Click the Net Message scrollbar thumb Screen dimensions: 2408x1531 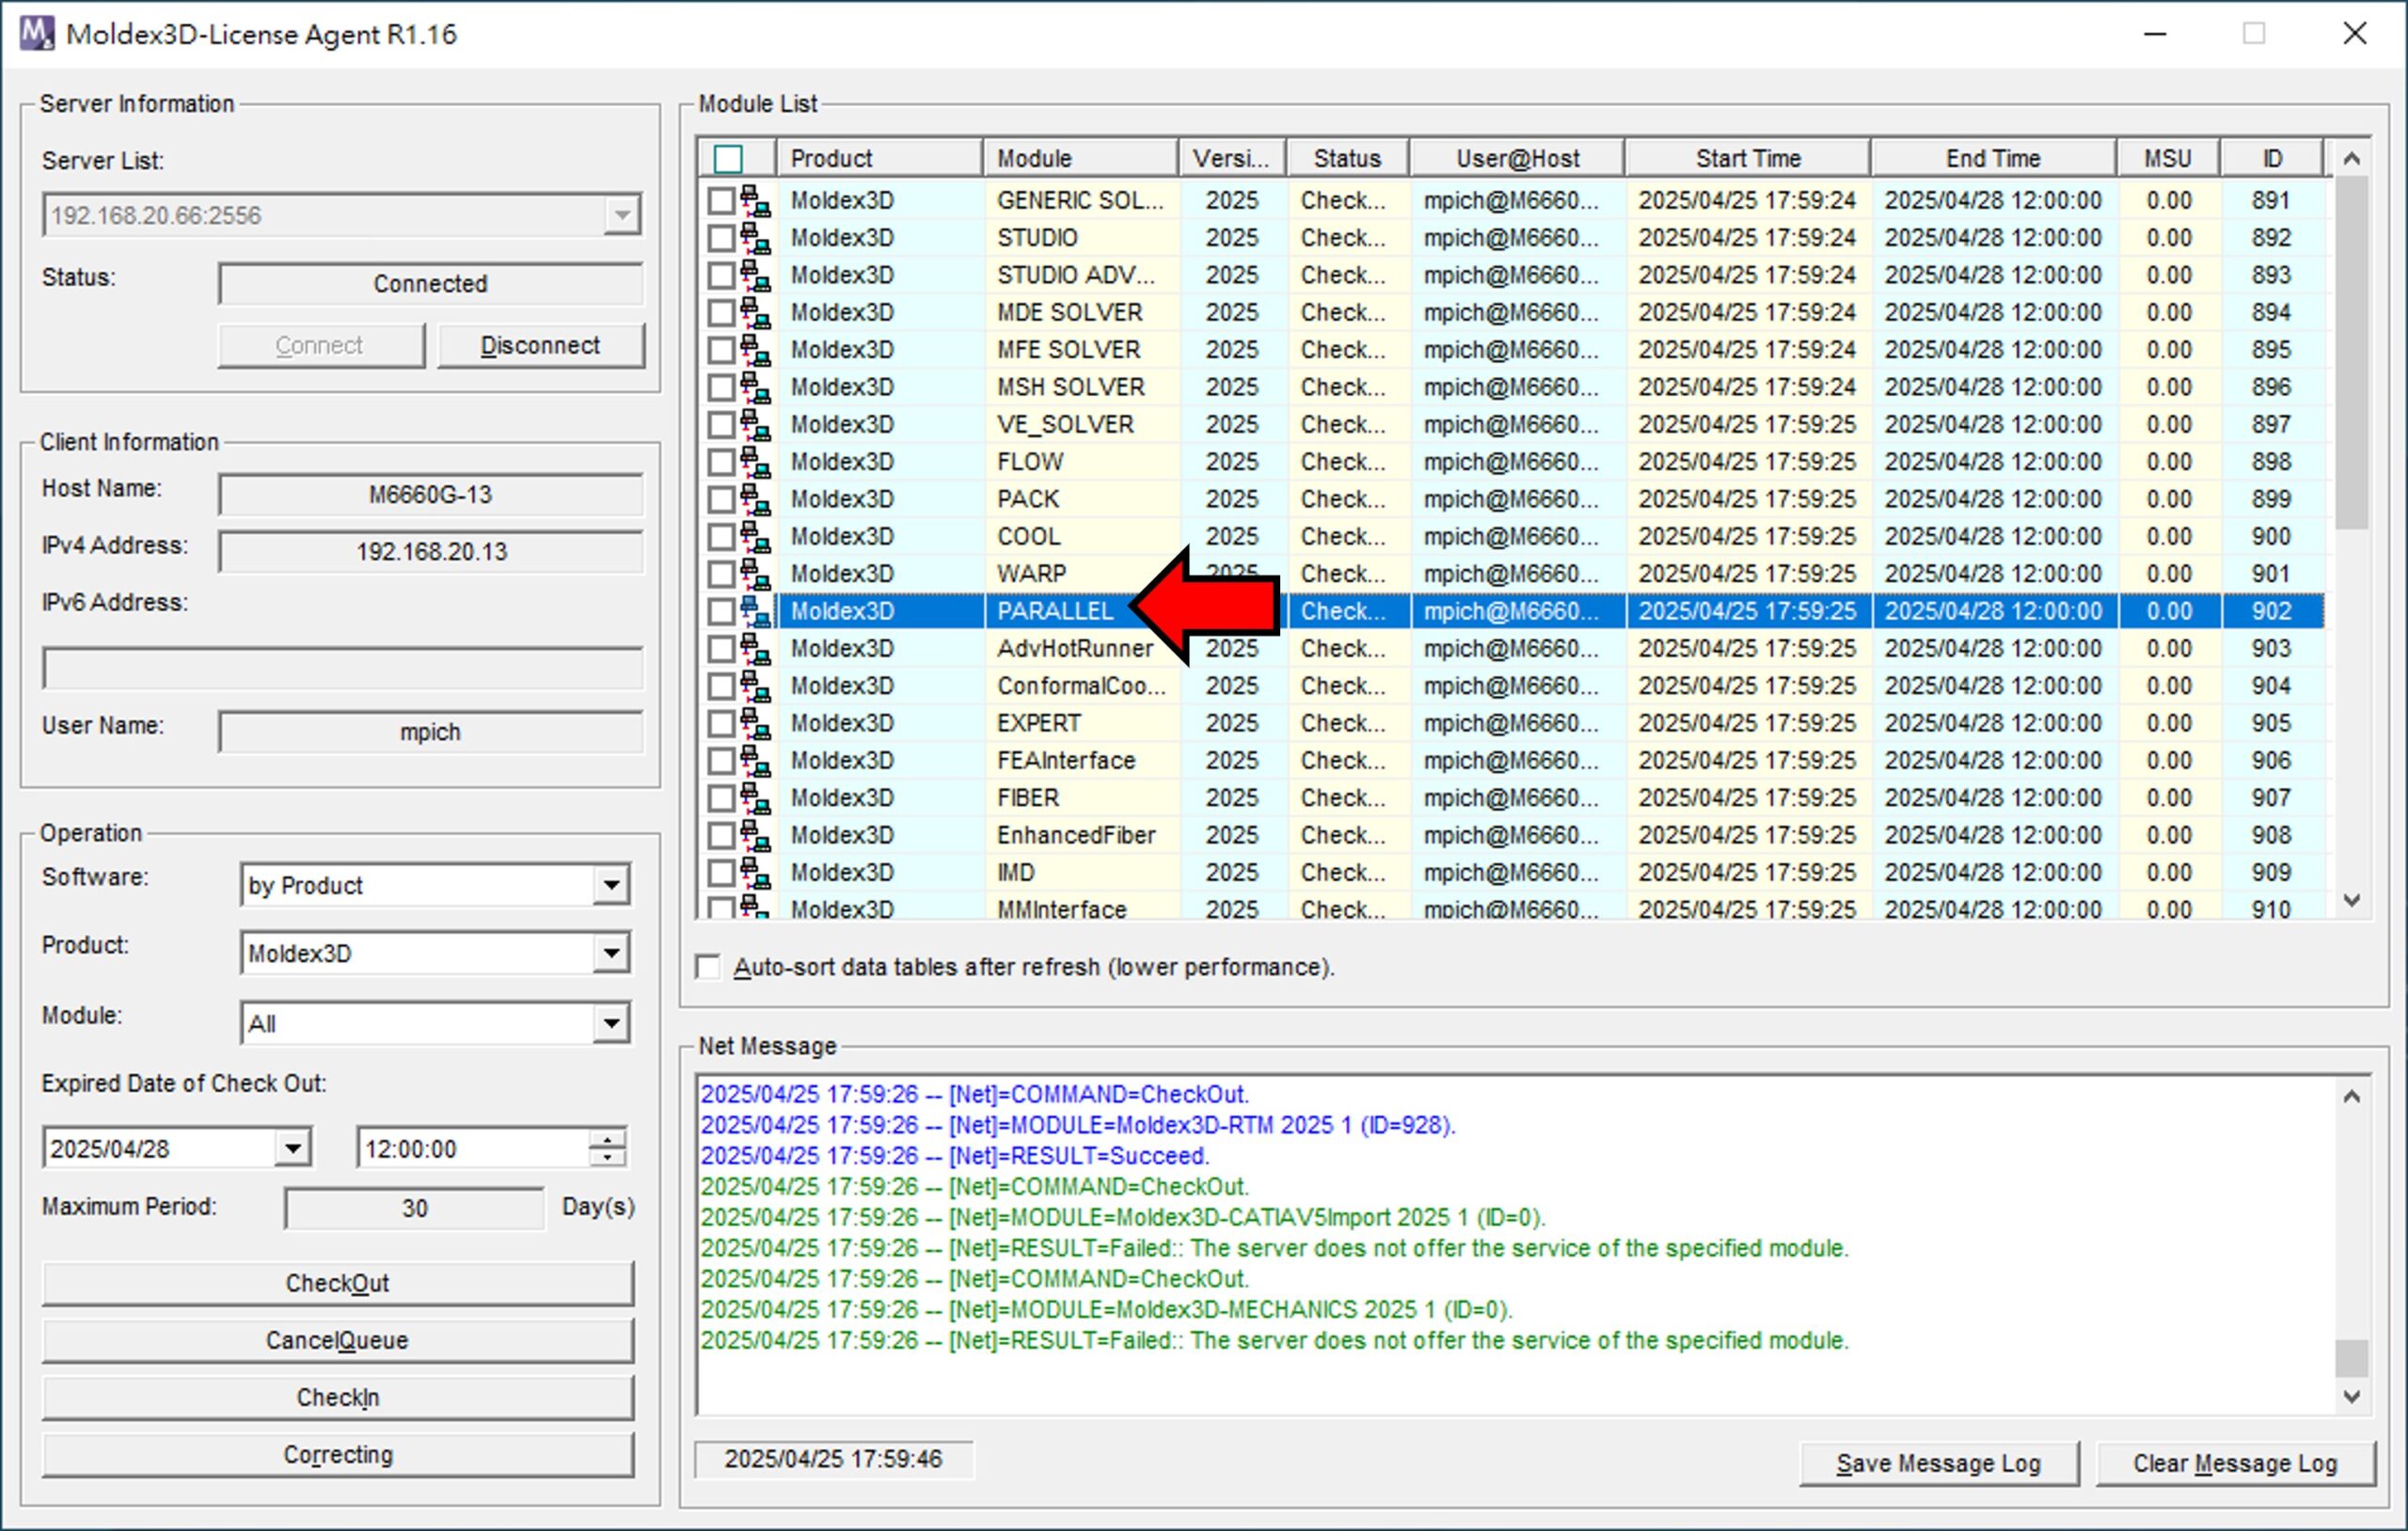coord(2351,1358)
